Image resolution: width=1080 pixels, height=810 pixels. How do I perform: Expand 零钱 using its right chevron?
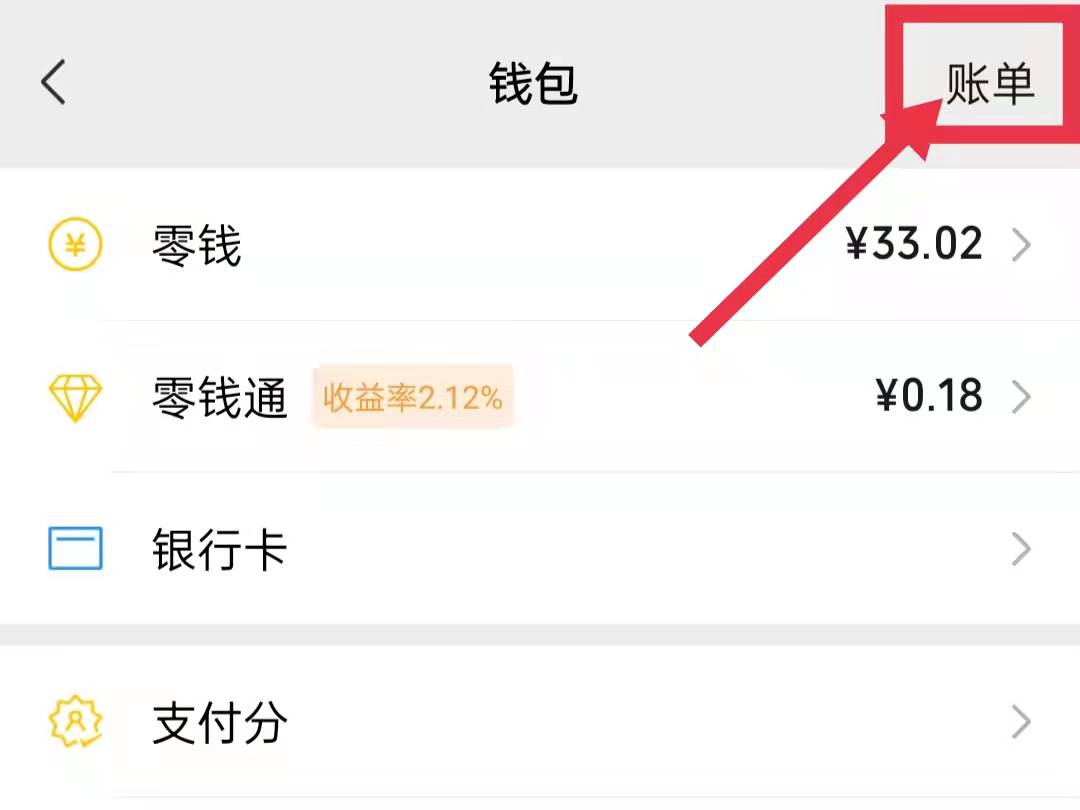[x=1021, y=246]
